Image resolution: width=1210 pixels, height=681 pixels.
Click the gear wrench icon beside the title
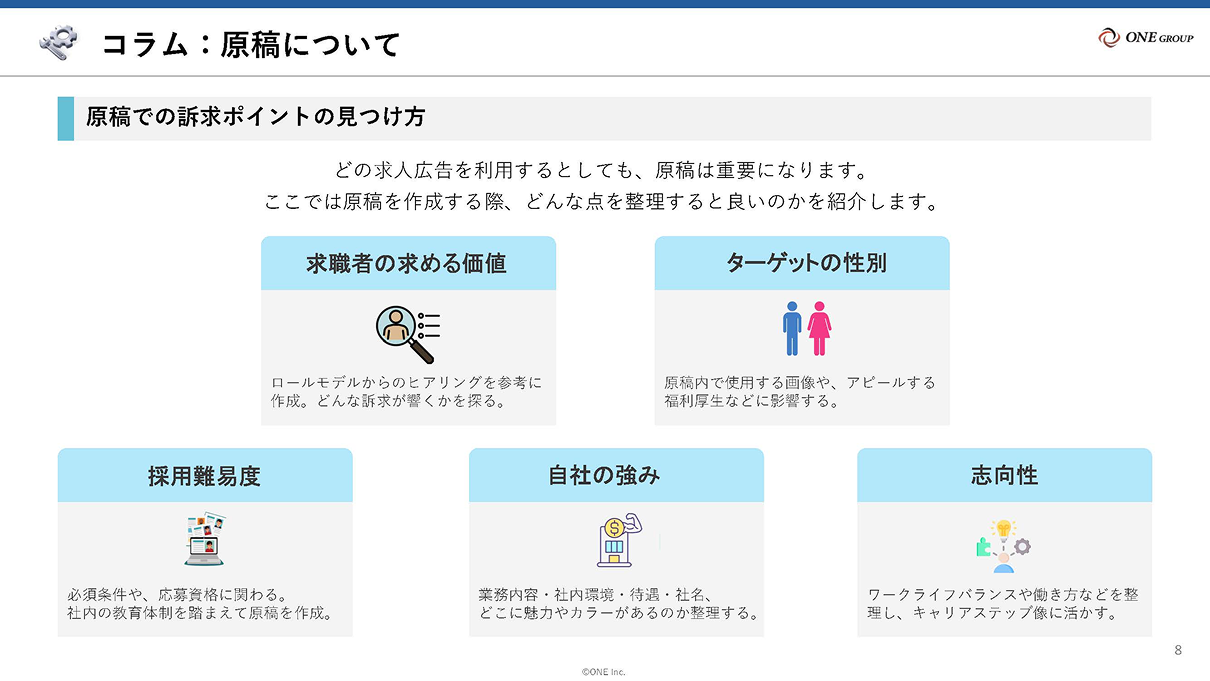(58, 42)
